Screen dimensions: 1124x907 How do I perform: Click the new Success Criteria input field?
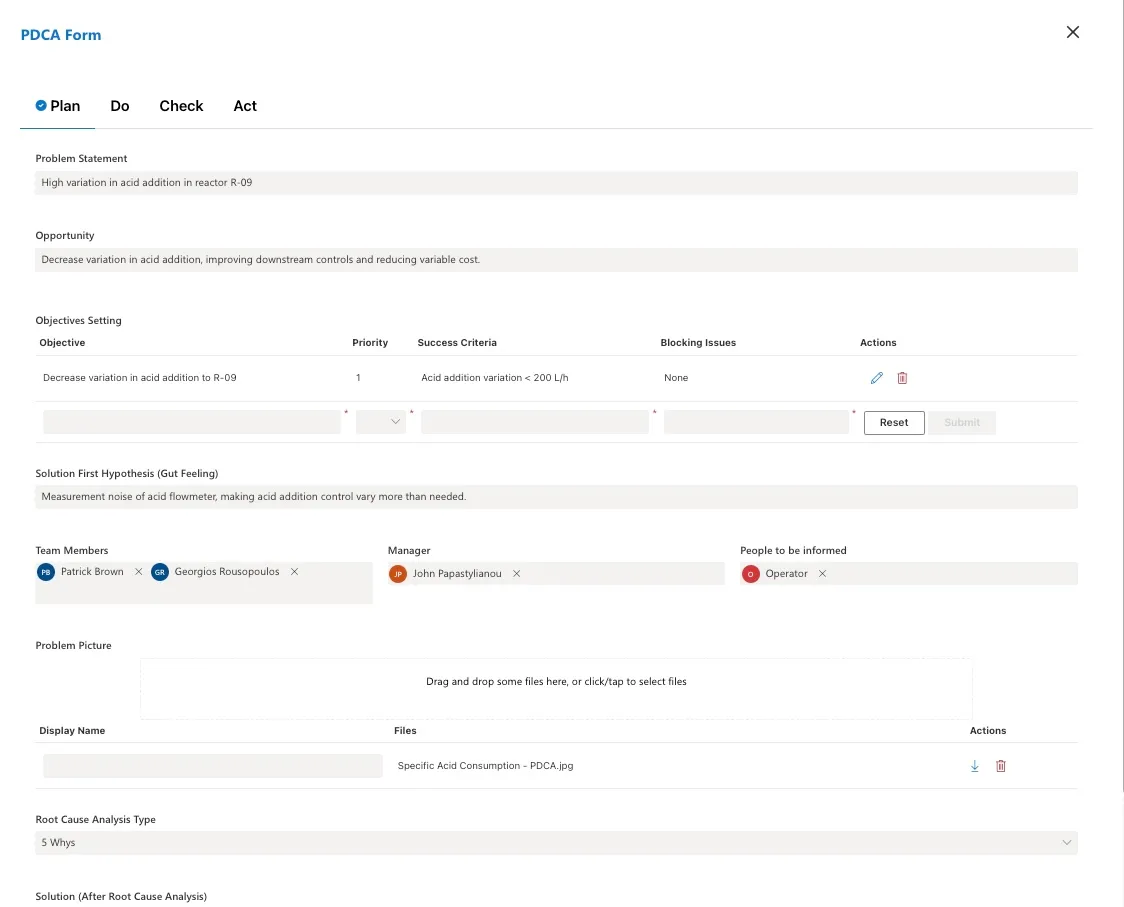click(x=535, y=422)
